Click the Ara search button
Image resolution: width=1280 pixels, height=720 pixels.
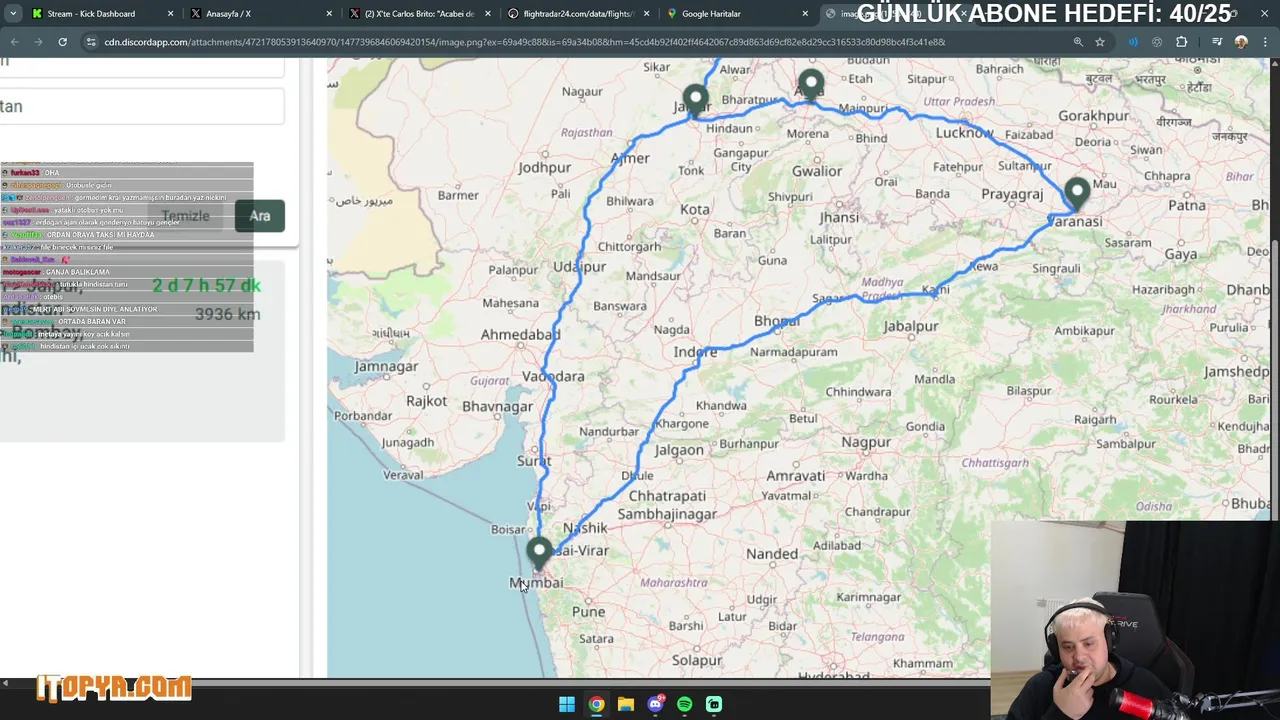pyautogui.click(x=260, y=216)
